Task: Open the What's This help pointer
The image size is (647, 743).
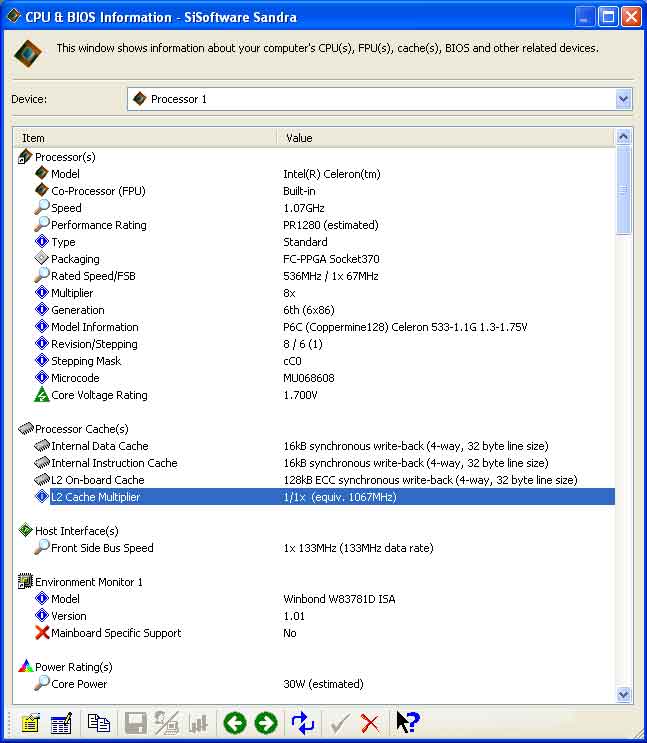Action: 406,722
